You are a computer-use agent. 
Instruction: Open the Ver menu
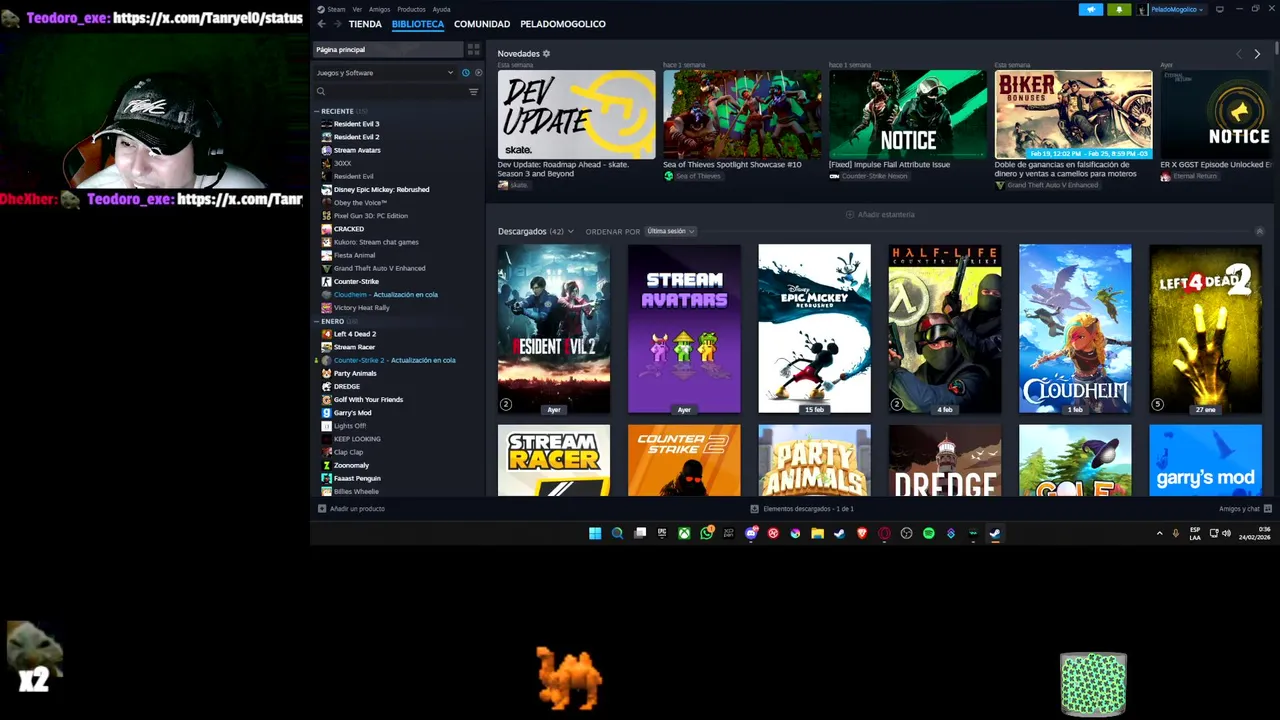357,9
